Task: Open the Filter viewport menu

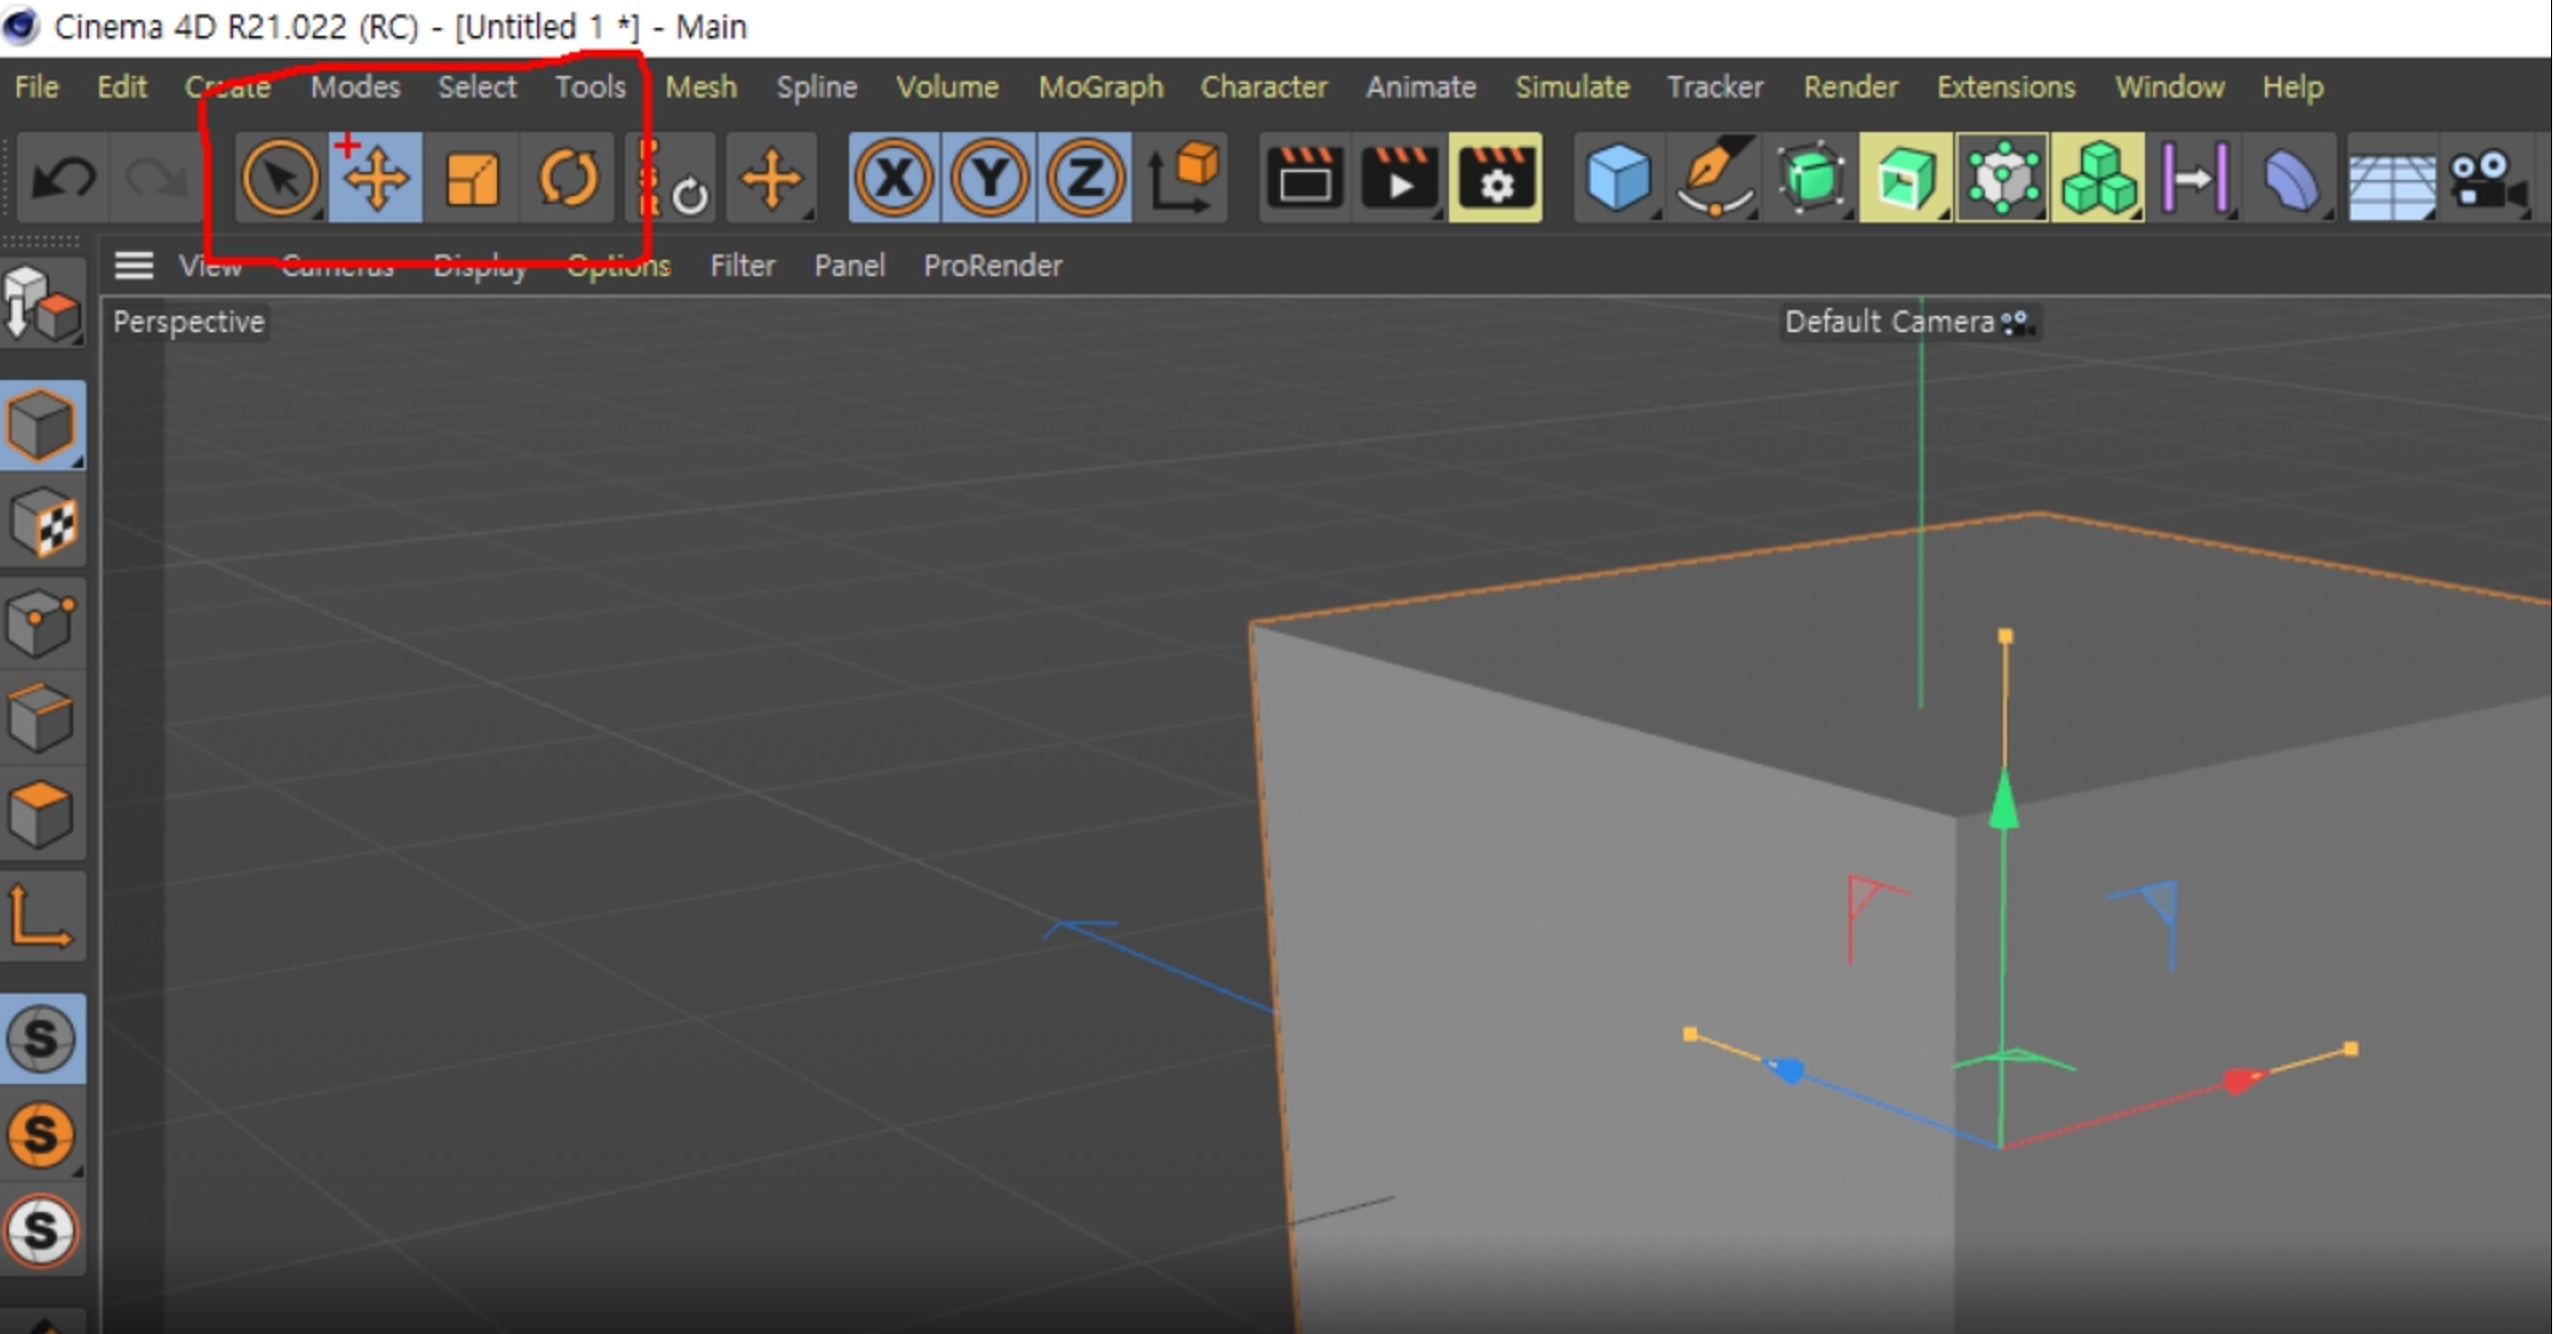Action: click(742, 266)
